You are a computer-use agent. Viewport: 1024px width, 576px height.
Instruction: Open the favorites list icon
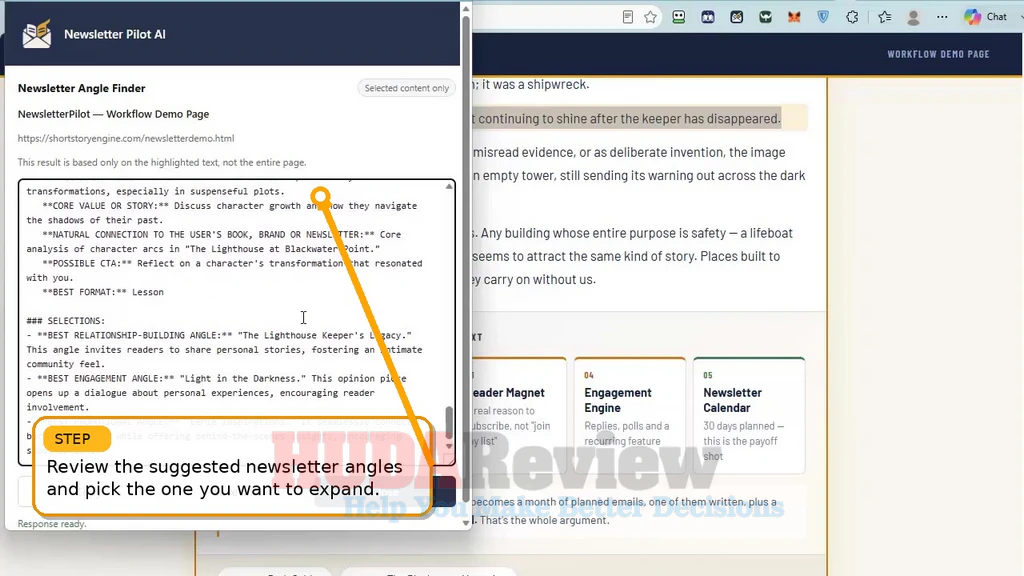(884, 17)
